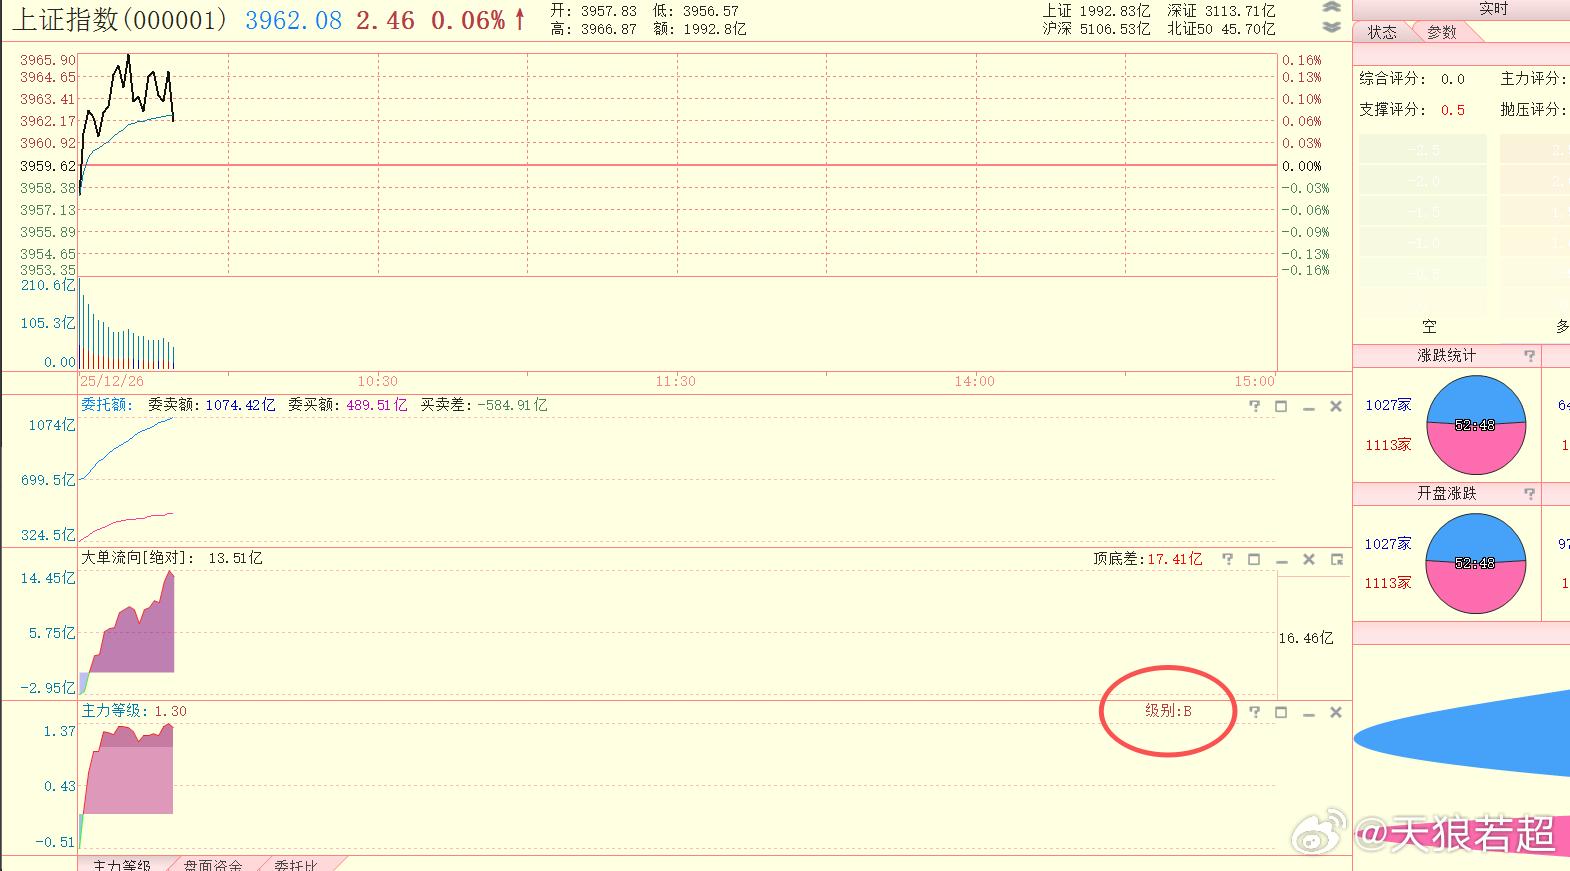Minimize the 大单流向 panel
Image resolution: width=1570 pixels, height=871 pixels.
point(1281,560)
